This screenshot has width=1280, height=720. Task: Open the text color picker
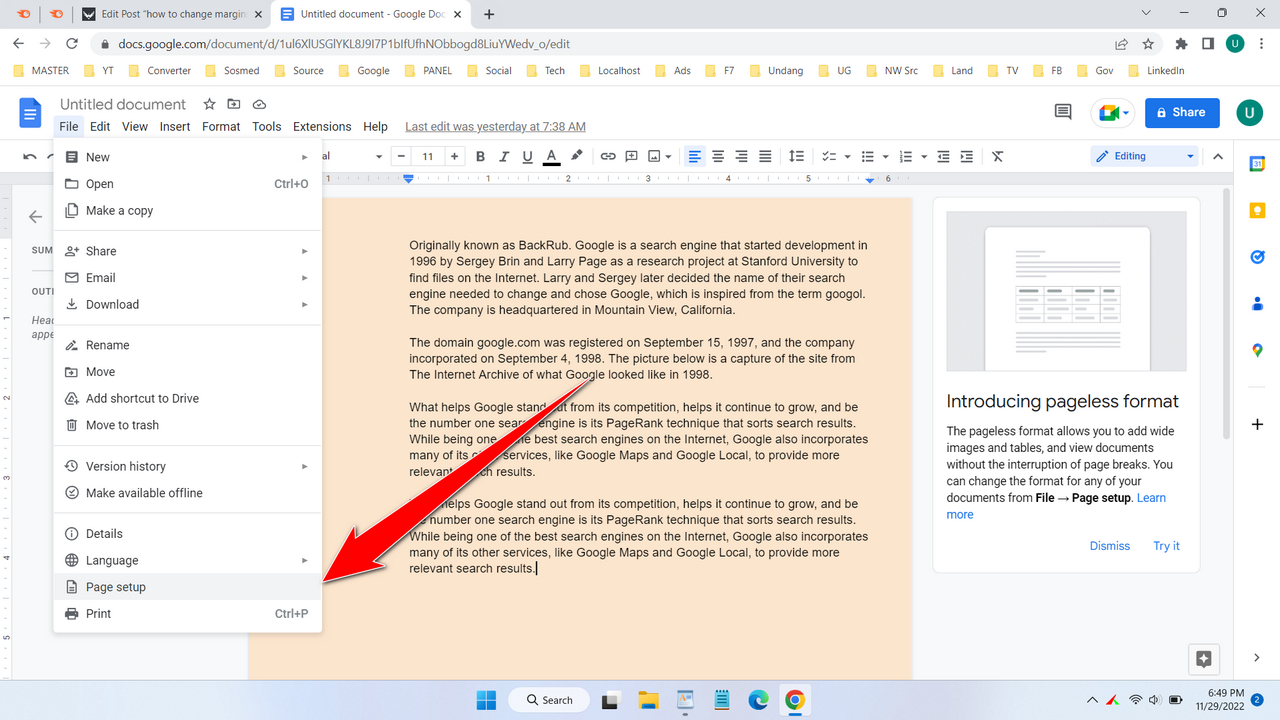pos(551,156)
